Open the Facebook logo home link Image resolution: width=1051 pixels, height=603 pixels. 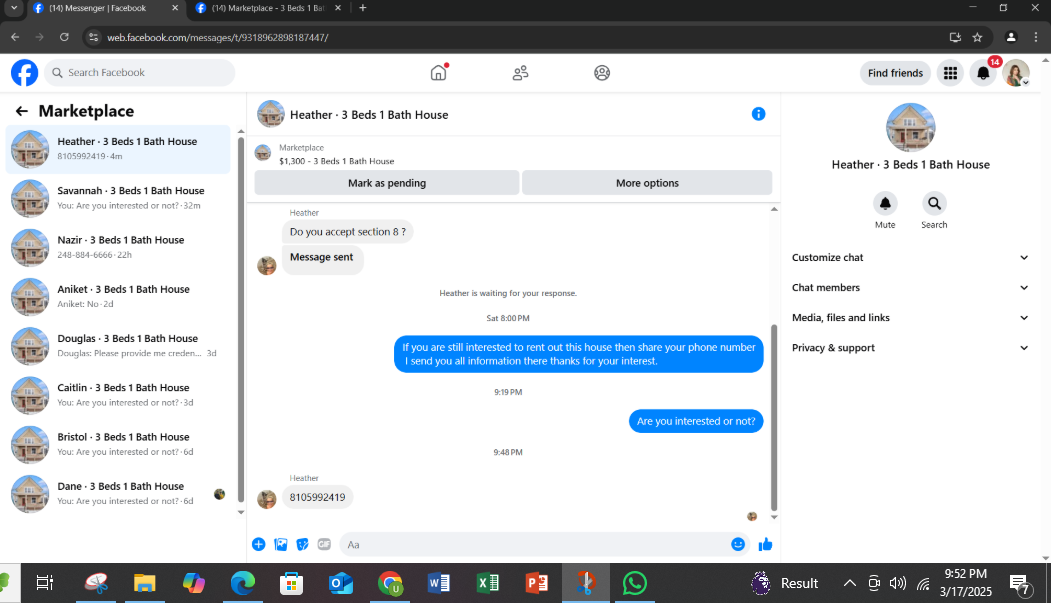click(x=24, y=72)
